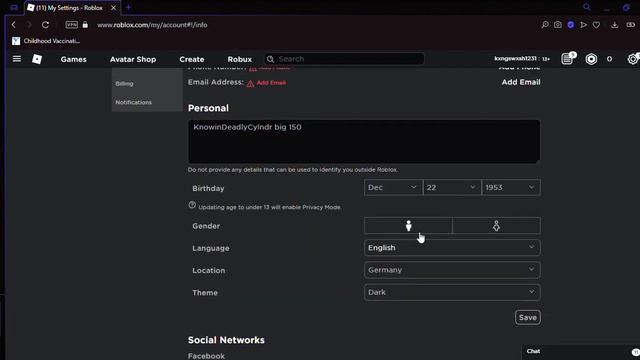Click the Social Networks heading
This screenshot has height=360, width=640.
(226, 340)
